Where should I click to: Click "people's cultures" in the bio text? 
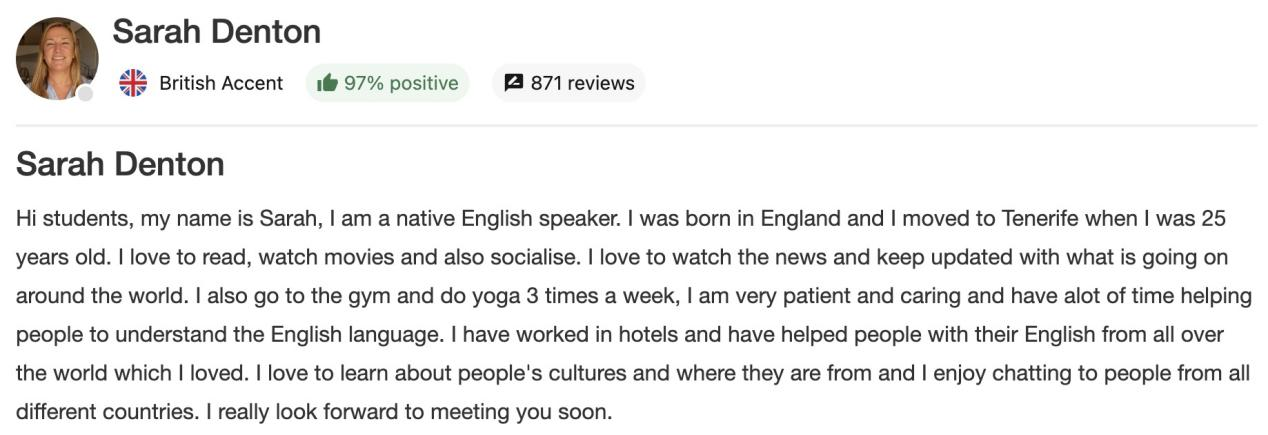coord(569,373)
